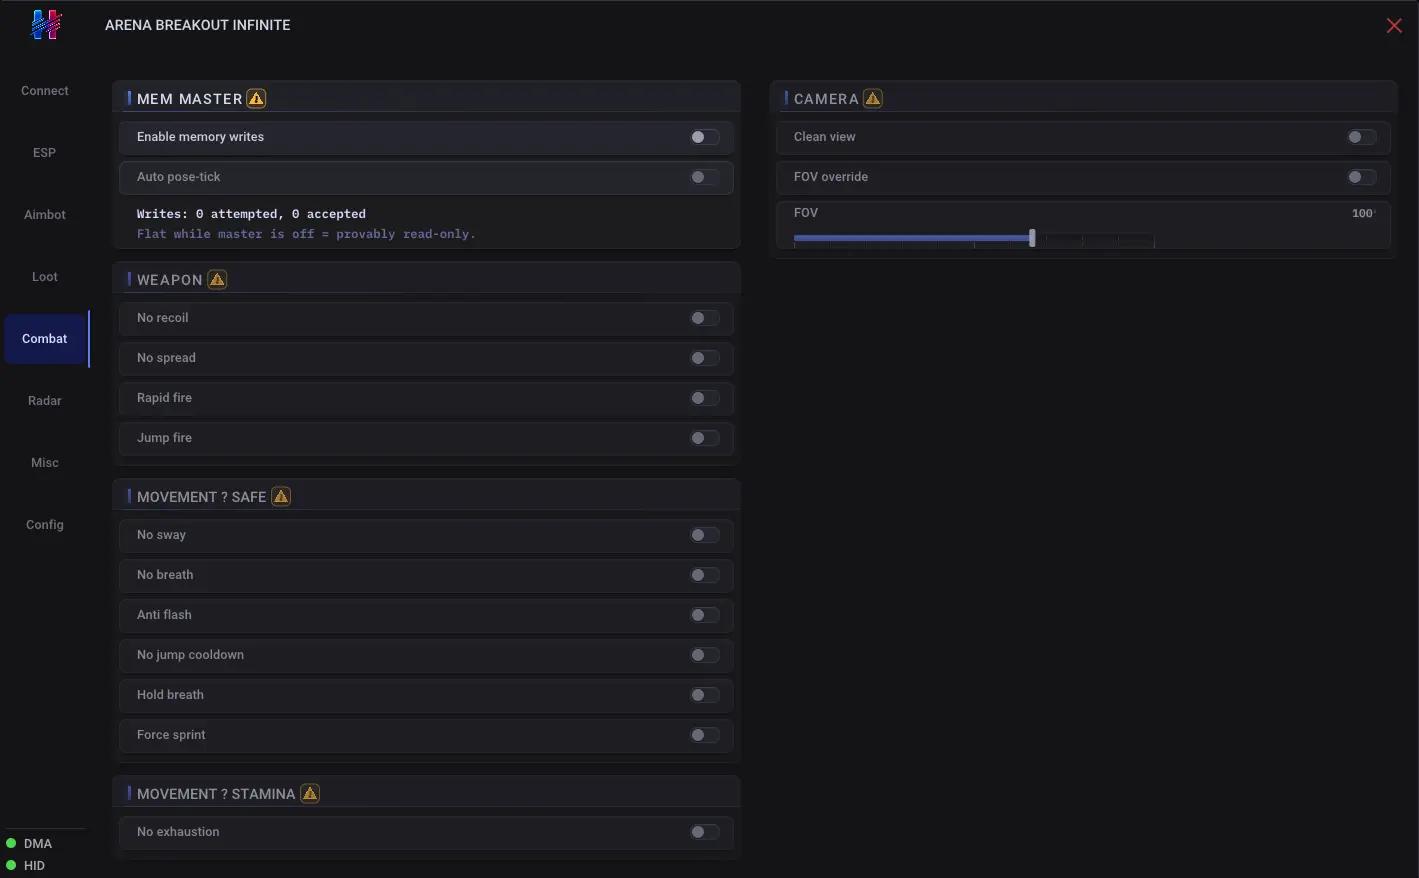This screenshot has width=1419, height=878.
Task: Click the FOV value reading 100
Action: [x=1363, y=213]
